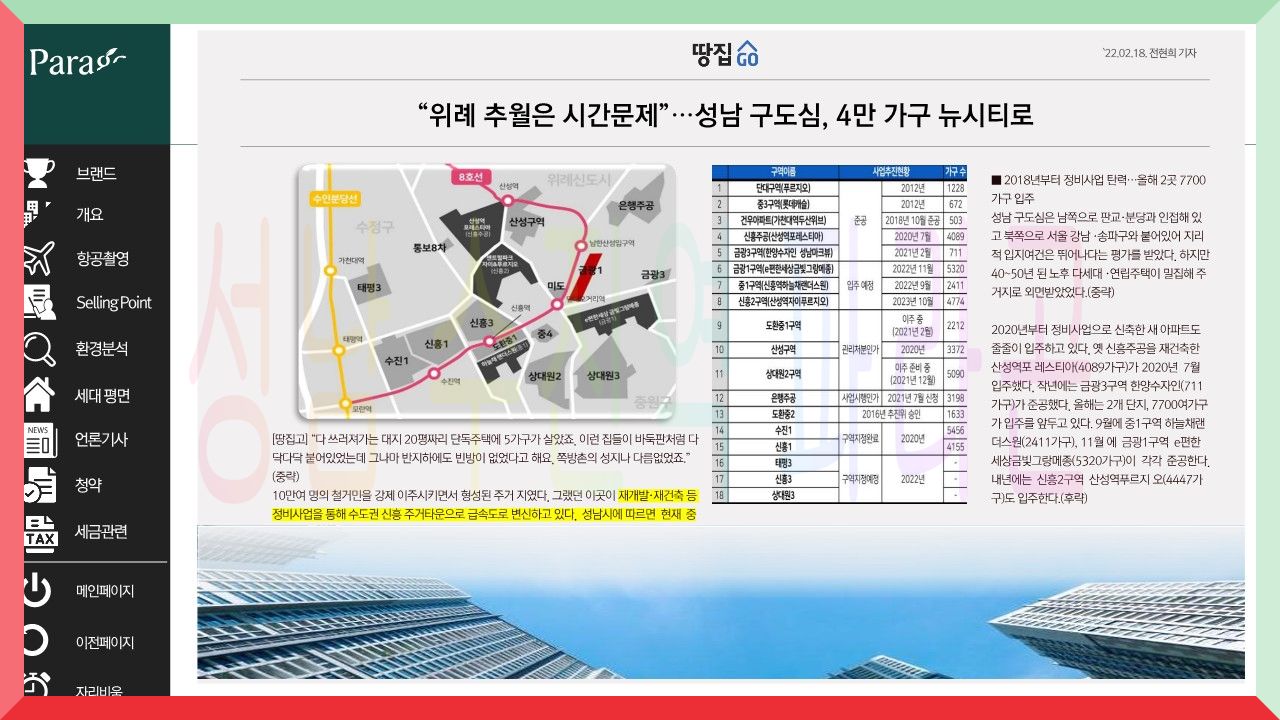Open the 브랜드 trophy icon
This screenshot has width=1280, height=720.
point(38,173)
